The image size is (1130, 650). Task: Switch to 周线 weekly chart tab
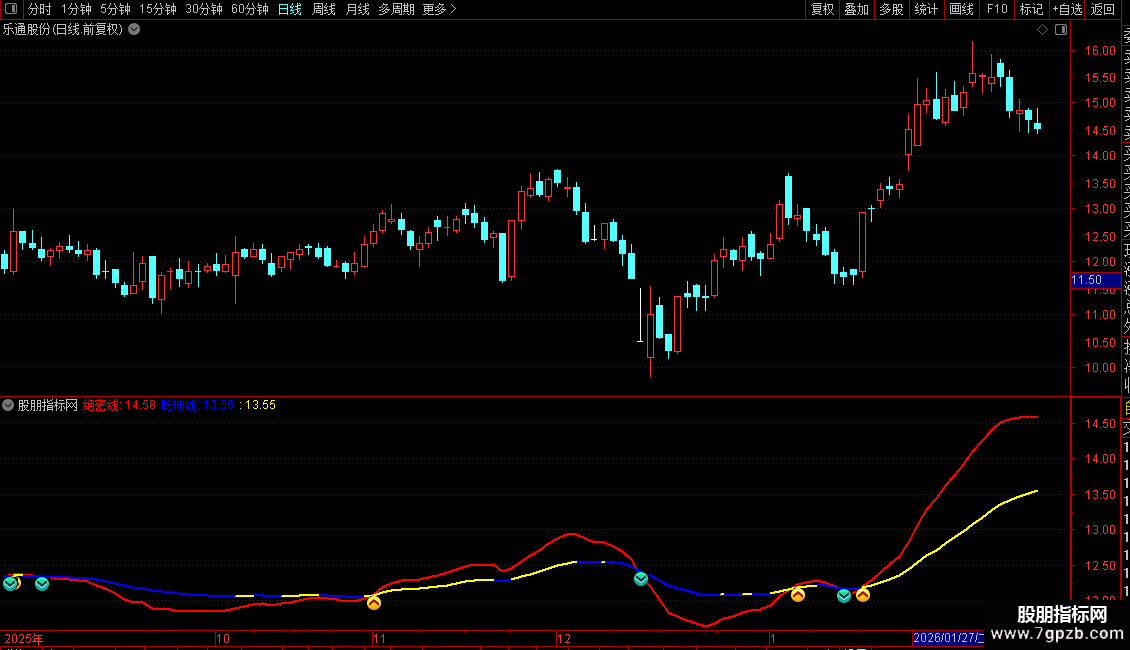324,9
